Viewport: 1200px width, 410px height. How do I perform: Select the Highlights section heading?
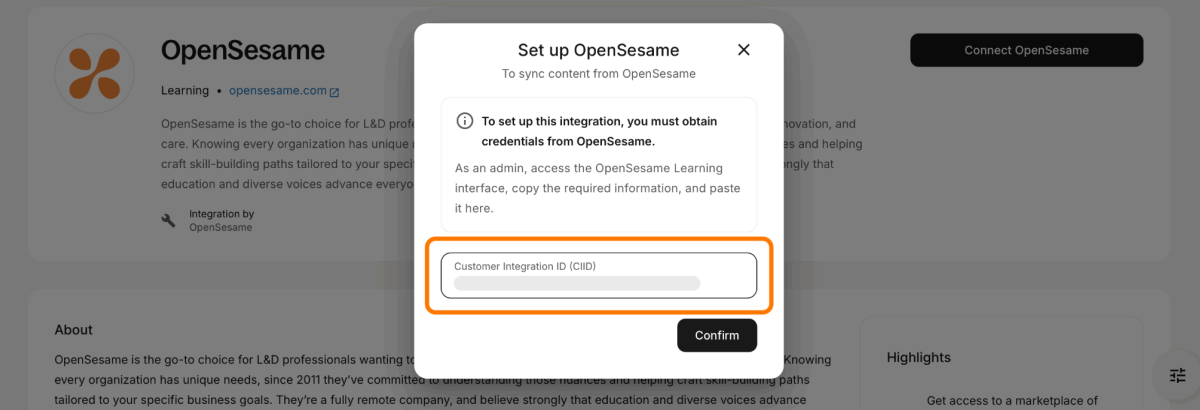[918, 357]
